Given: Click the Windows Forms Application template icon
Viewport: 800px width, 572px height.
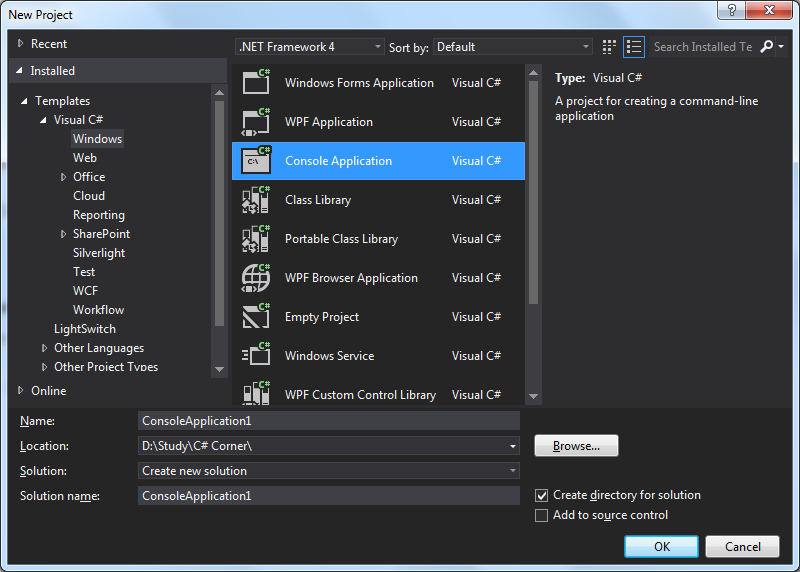Looking at the screenshot, I should click(x=256, y=82).
